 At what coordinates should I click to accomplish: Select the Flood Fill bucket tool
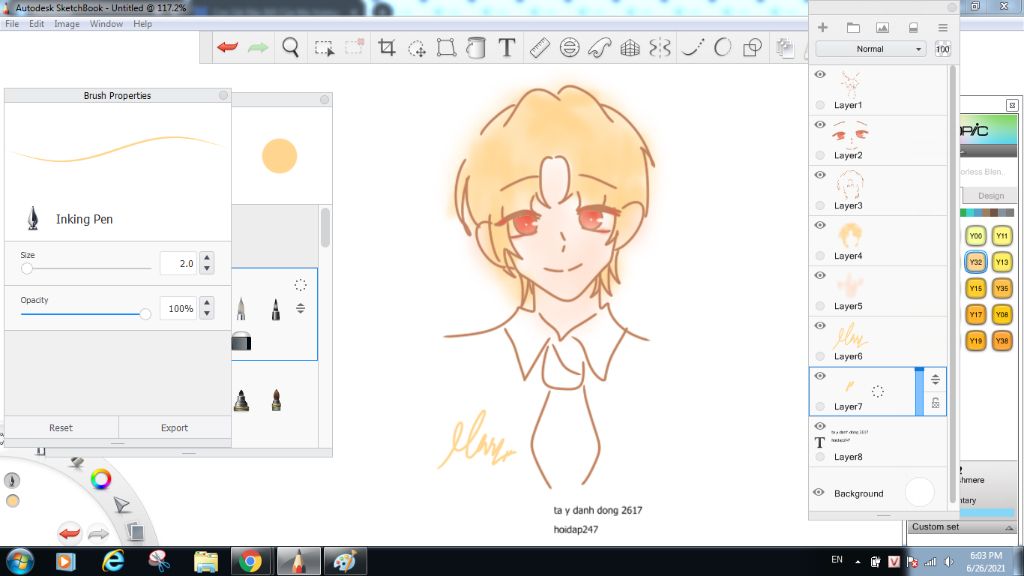476,48
